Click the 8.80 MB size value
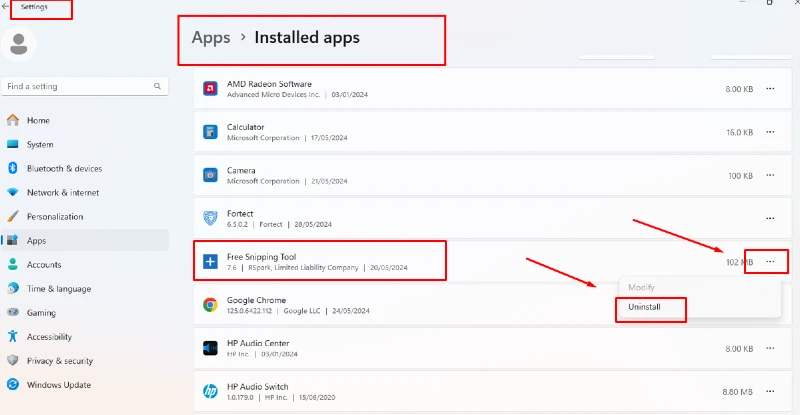This screenshot has width=800, height=415. [737, 392]
